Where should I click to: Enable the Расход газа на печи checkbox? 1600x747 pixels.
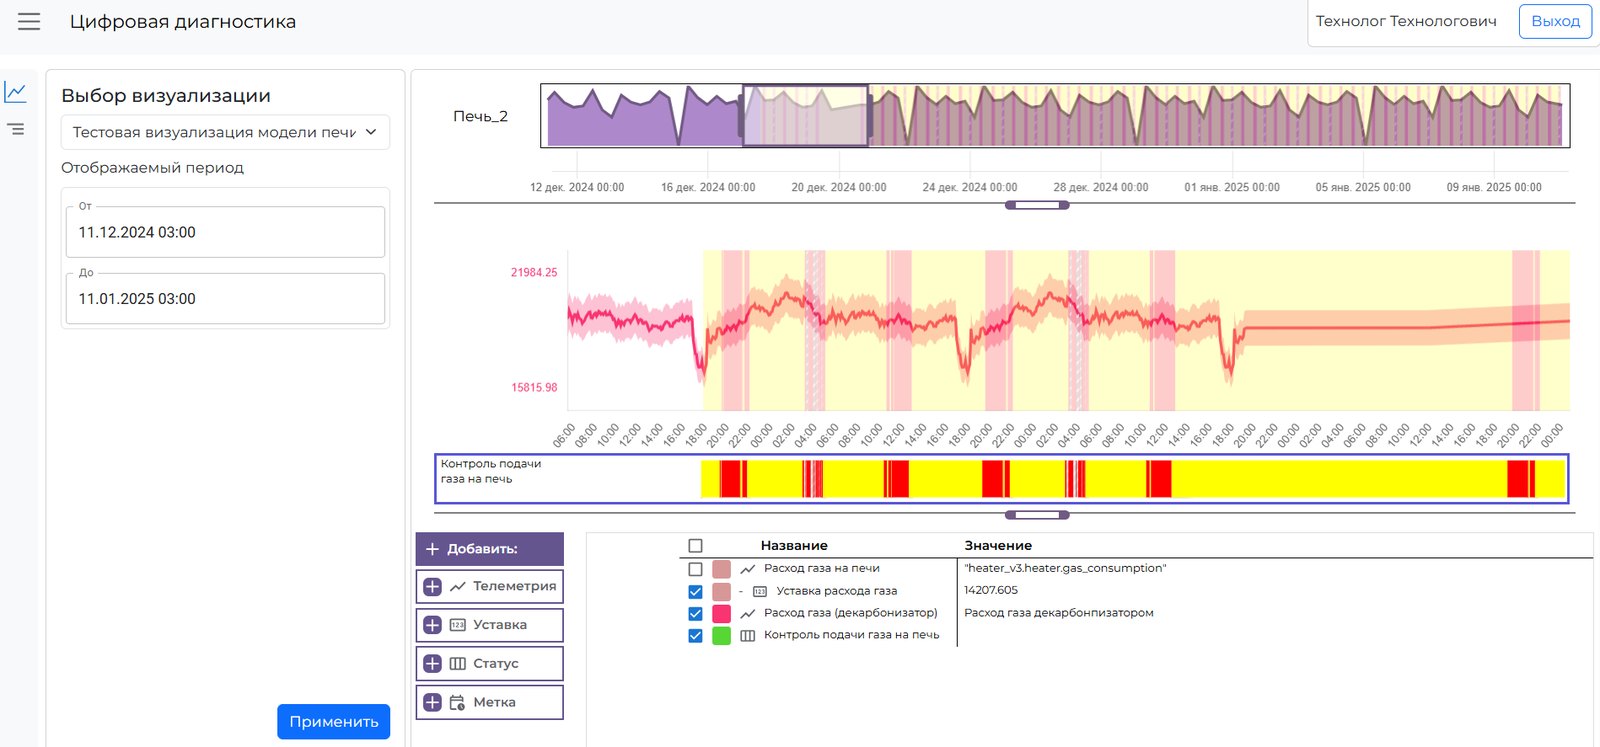pyautogui.click(x=696, y=569)
